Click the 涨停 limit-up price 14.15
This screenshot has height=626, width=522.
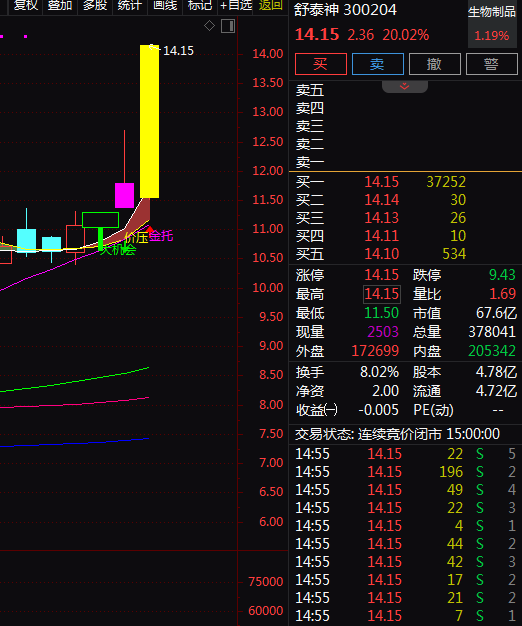pyautogui.click(x=382, y=275)
